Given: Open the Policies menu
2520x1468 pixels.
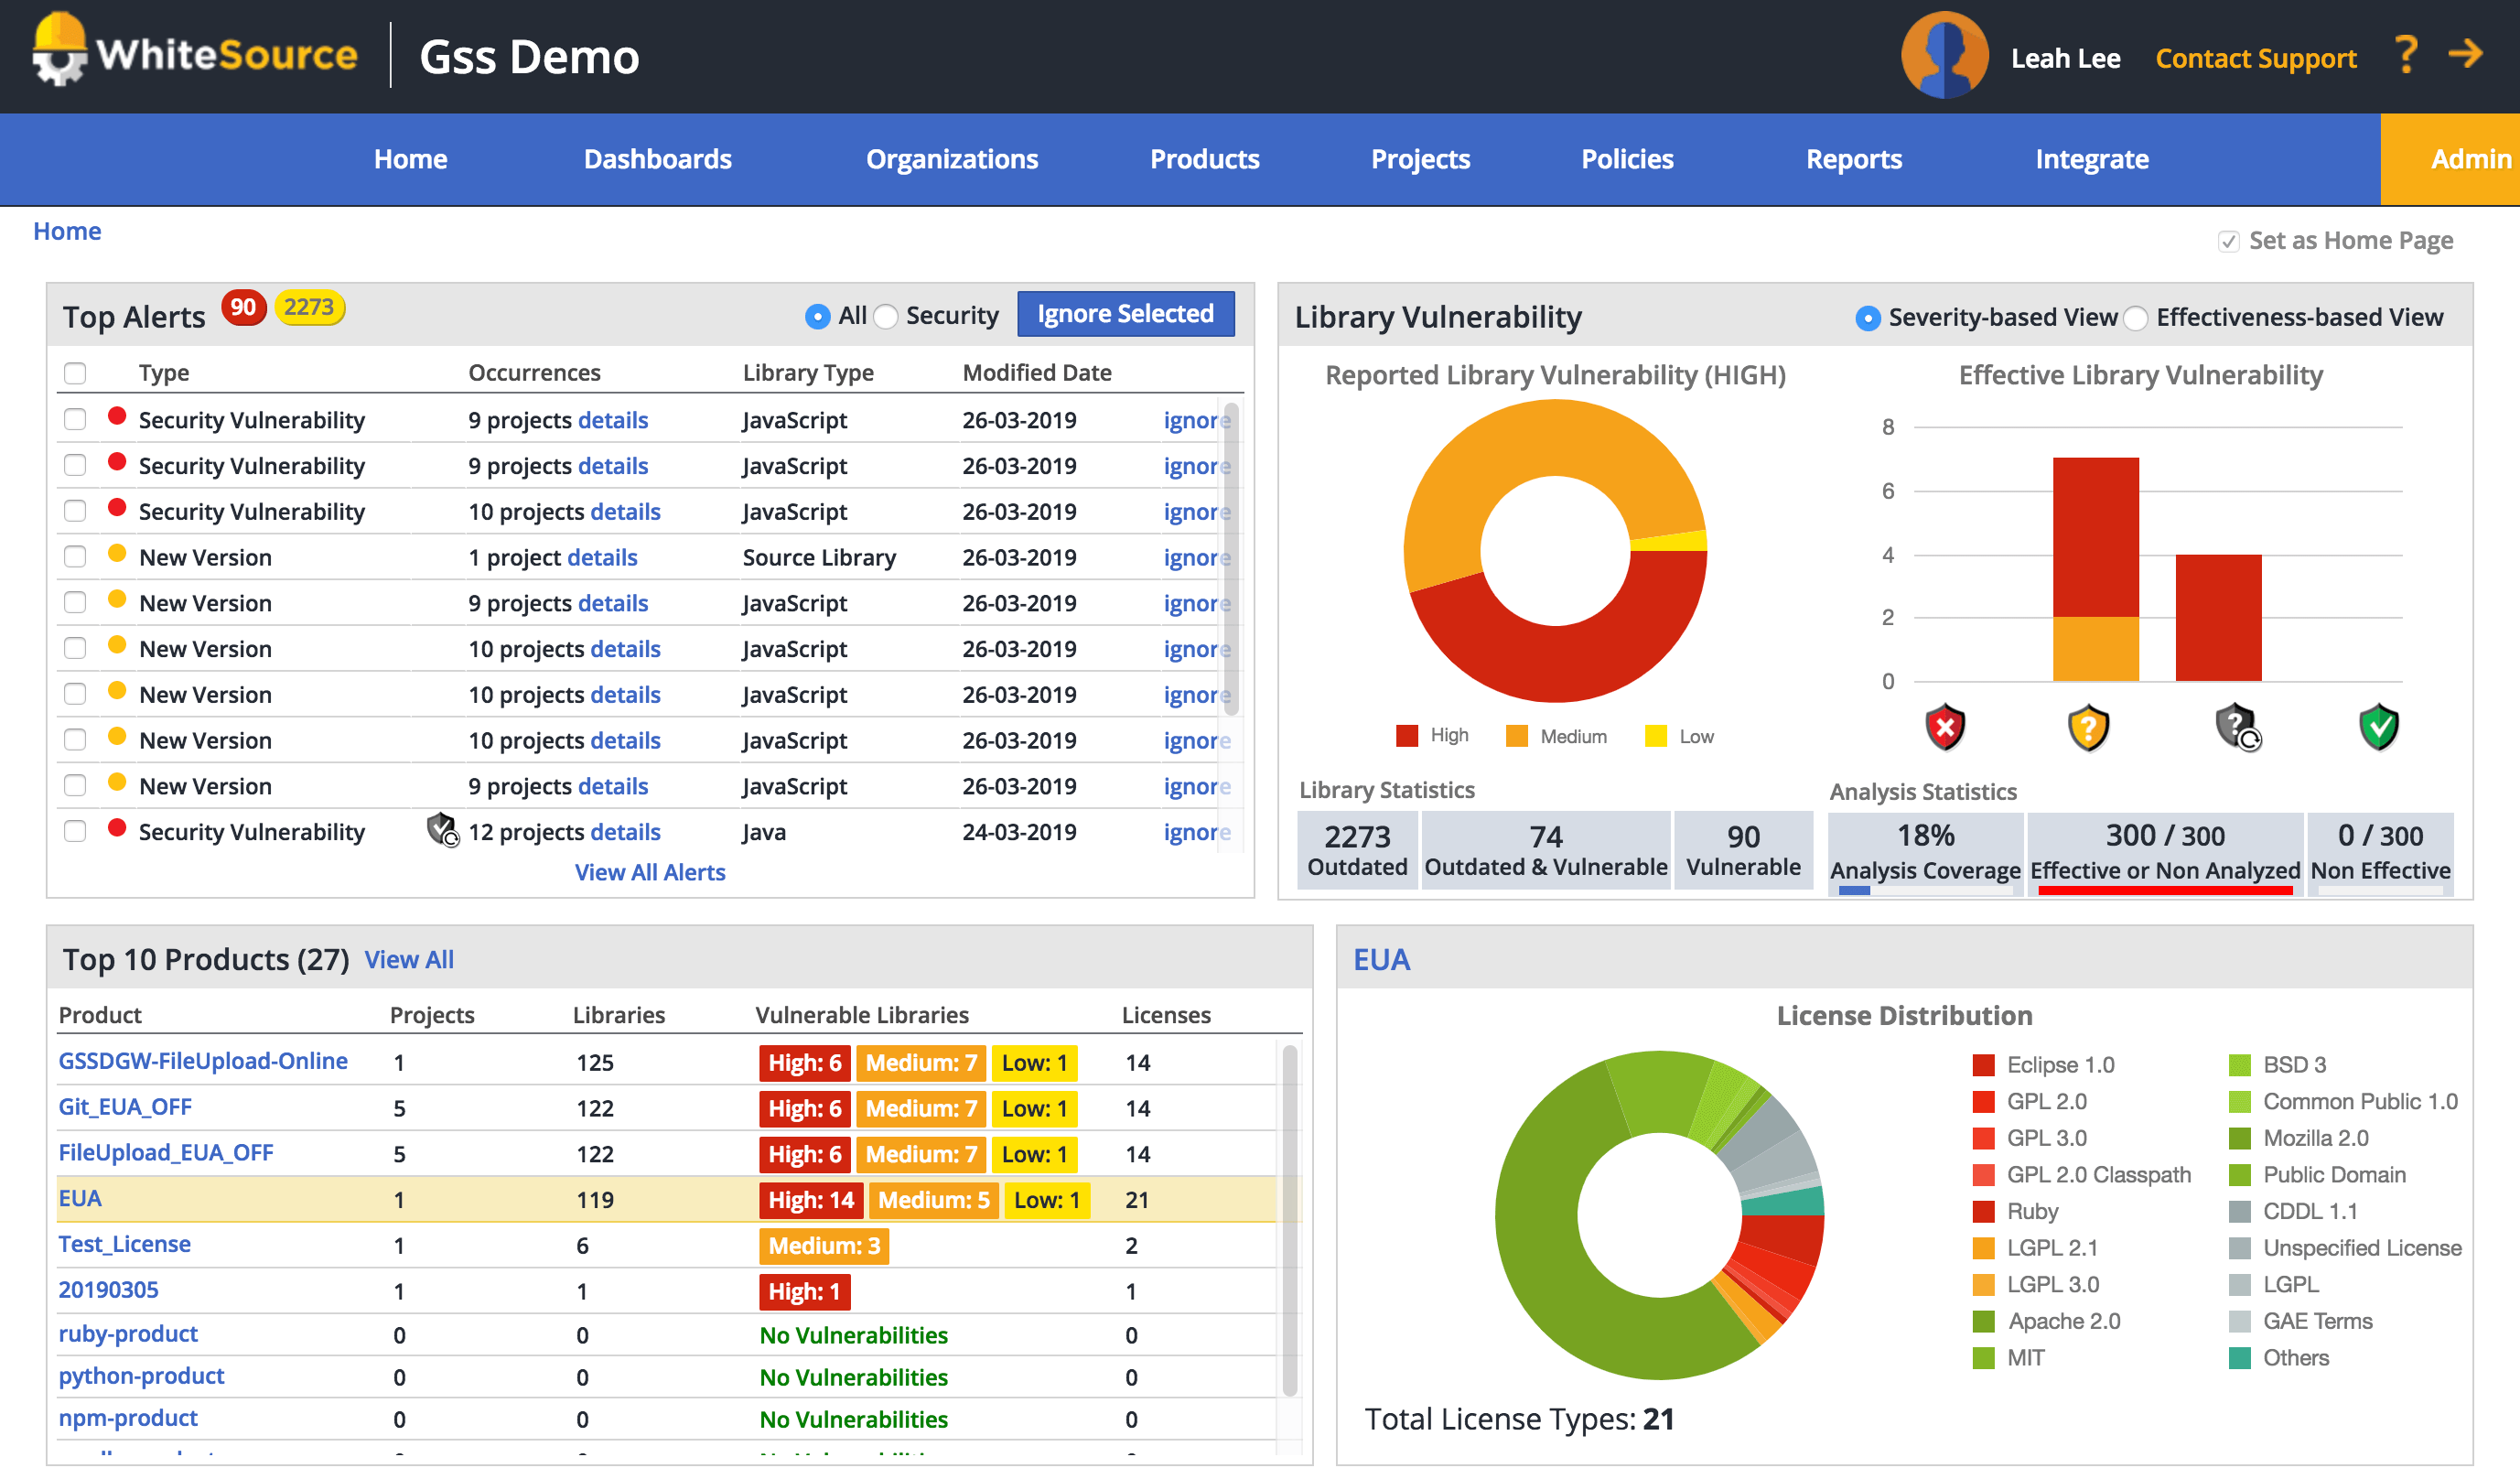Looking at the screenshot, I should pos(1627,159).
